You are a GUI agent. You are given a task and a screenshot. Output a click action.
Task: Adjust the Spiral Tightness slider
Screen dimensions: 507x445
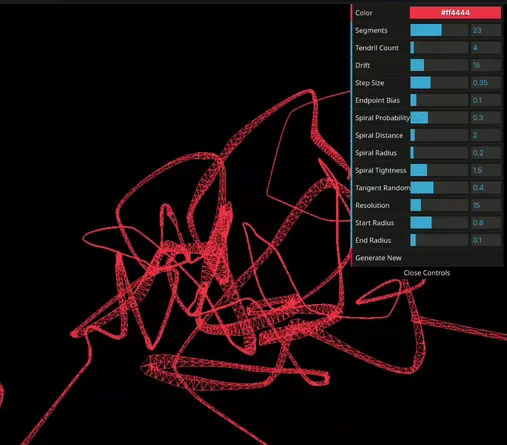point(439,170)
